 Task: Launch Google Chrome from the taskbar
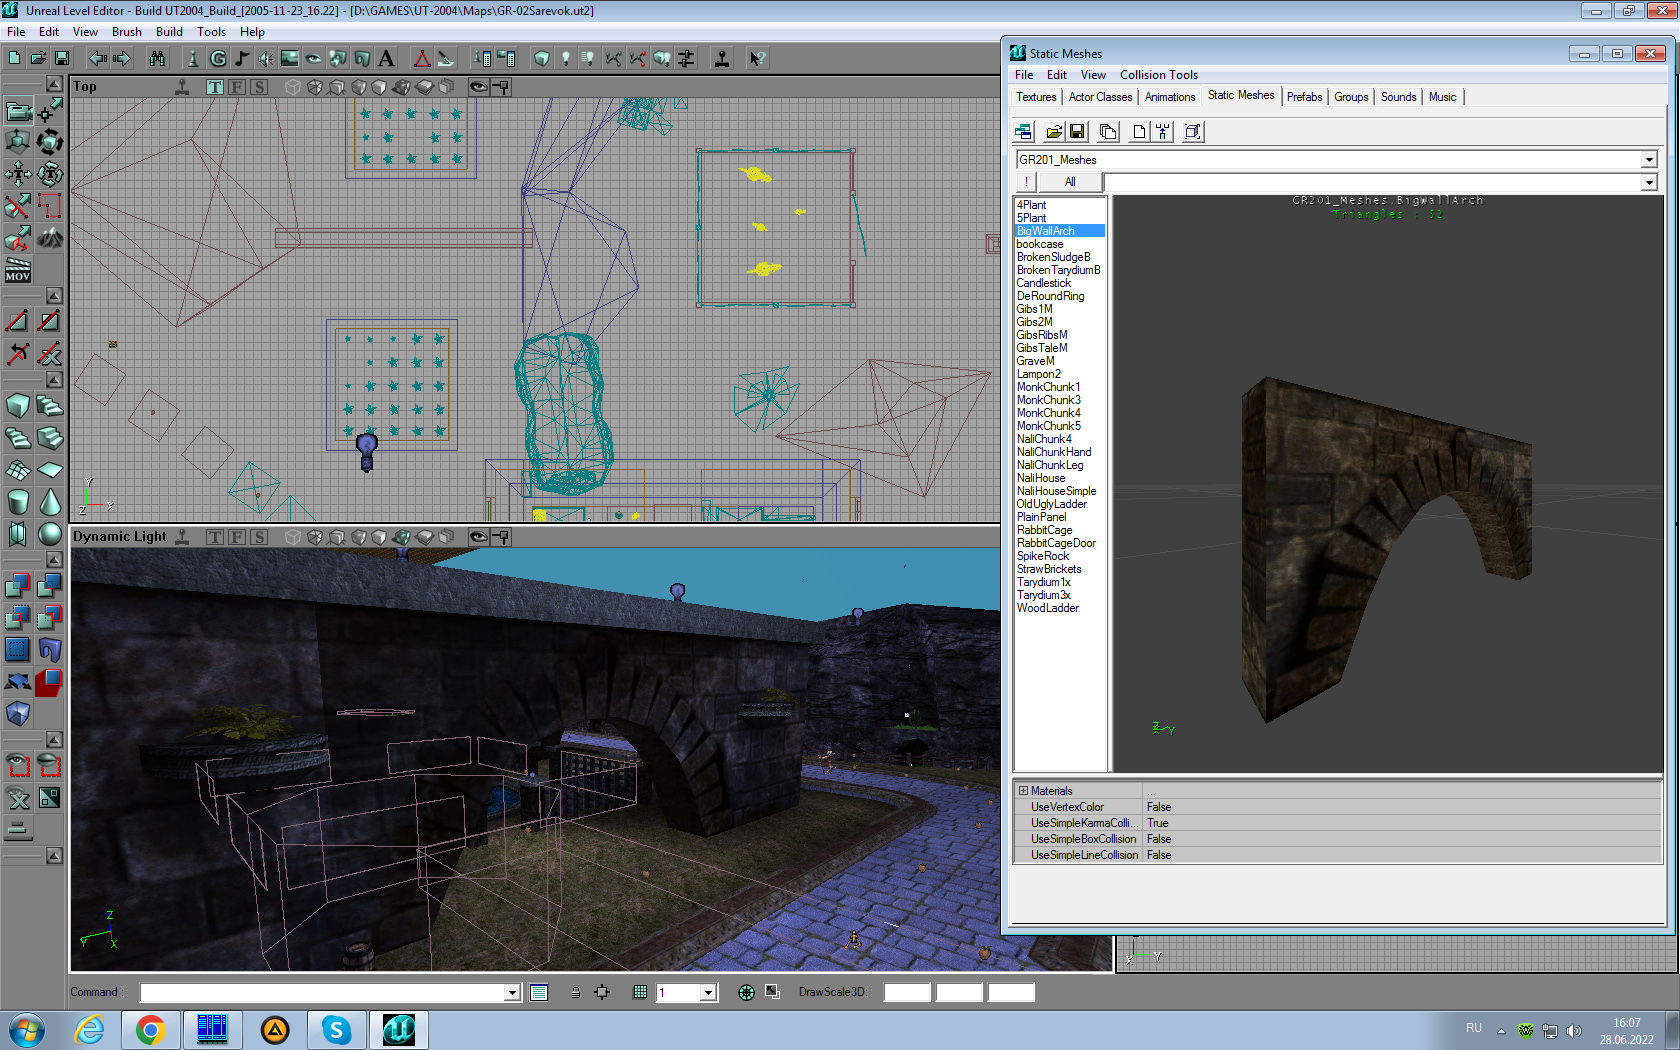151,1030
